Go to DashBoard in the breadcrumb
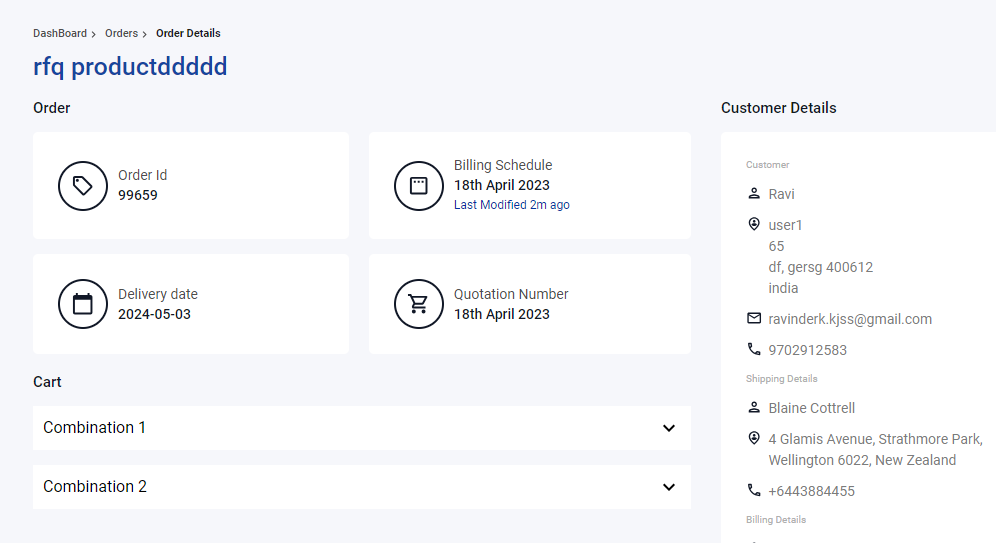This screenshot has width=996, height=543. 60,33
